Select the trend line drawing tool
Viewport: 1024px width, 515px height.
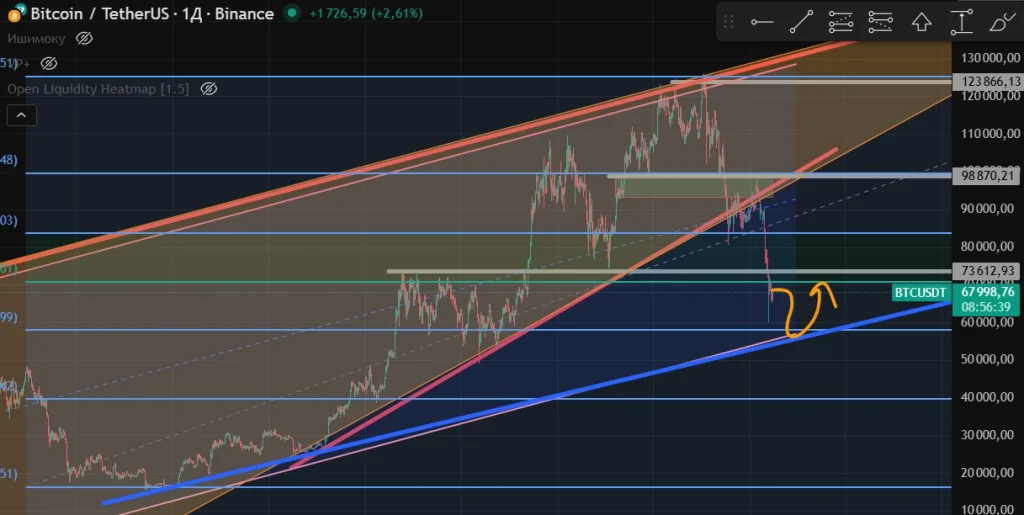click(801, 22)
